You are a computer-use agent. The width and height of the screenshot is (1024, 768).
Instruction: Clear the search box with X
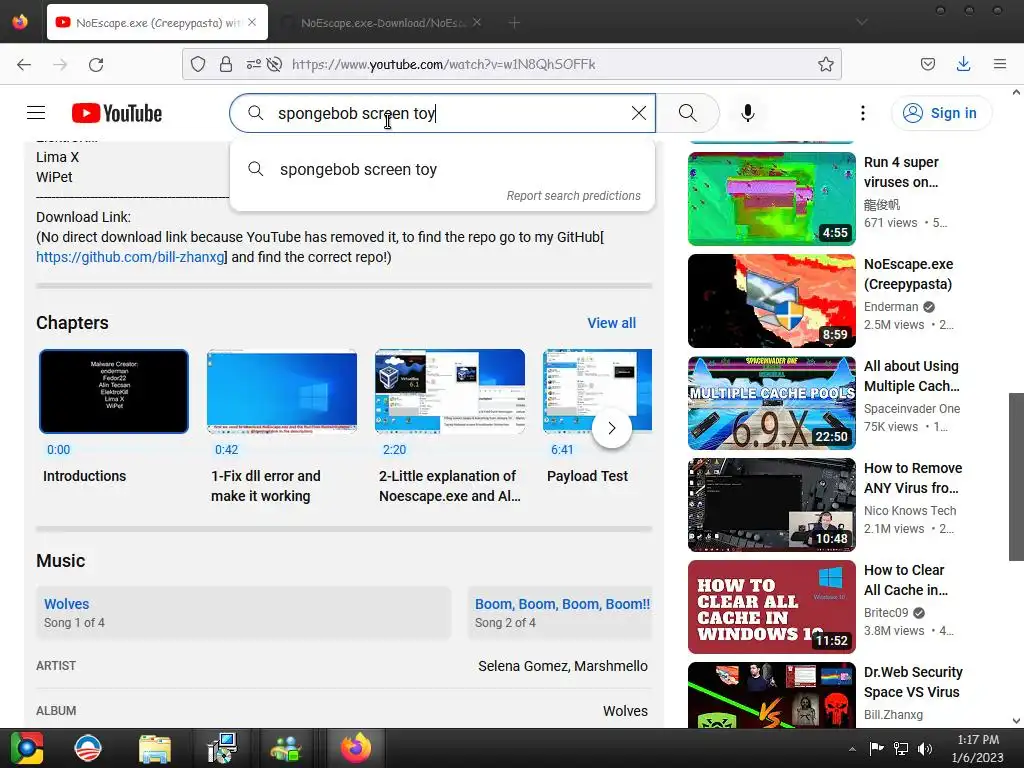[x=639, y=113]
